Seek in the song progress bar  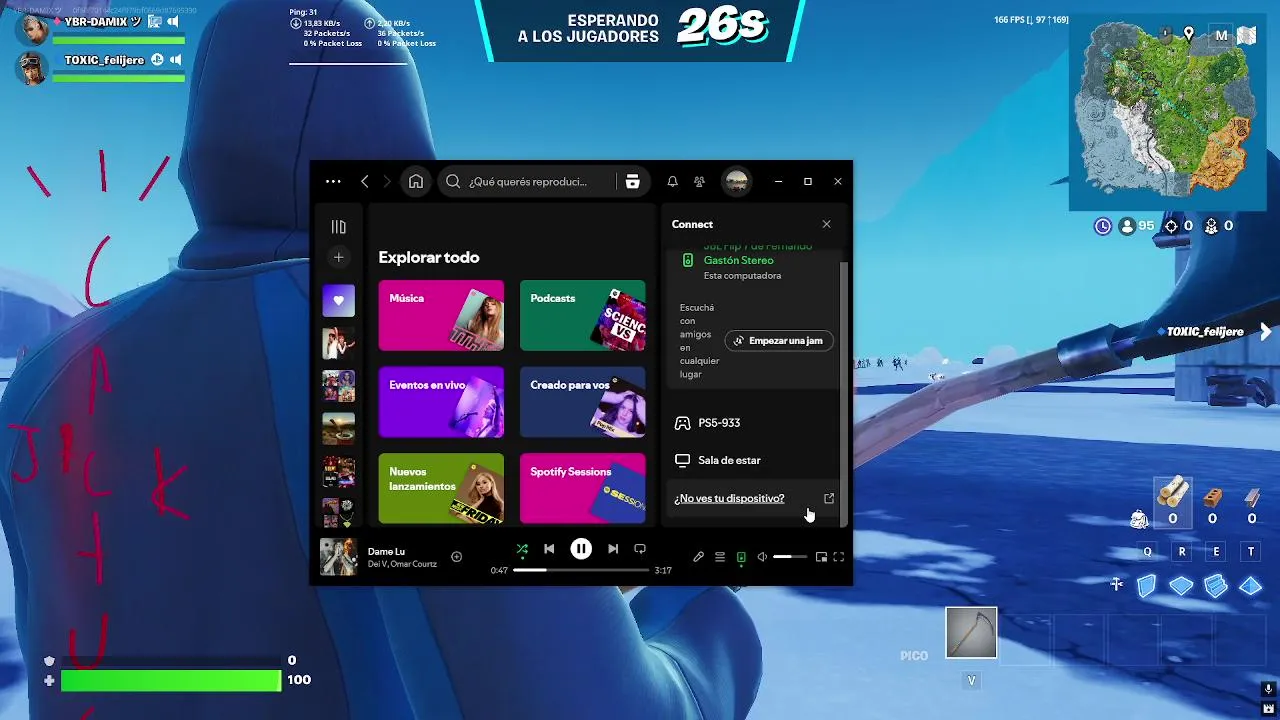pos(581,570)
